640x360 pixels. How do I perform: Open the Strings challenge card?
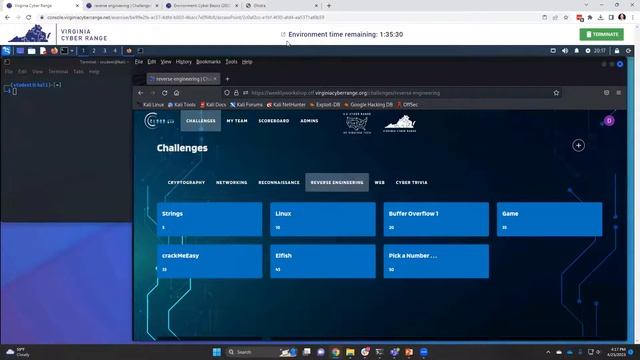click(209, 219)
